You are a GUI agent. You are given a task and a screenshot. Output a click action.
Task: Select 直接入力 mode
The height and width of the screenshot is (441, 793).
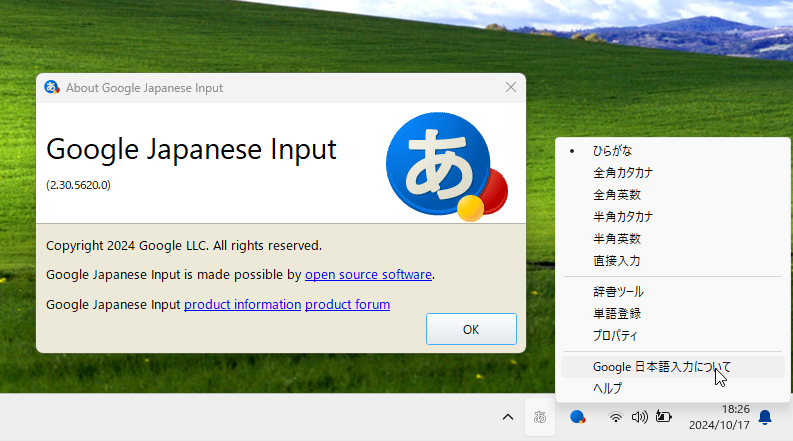point(673,261)
